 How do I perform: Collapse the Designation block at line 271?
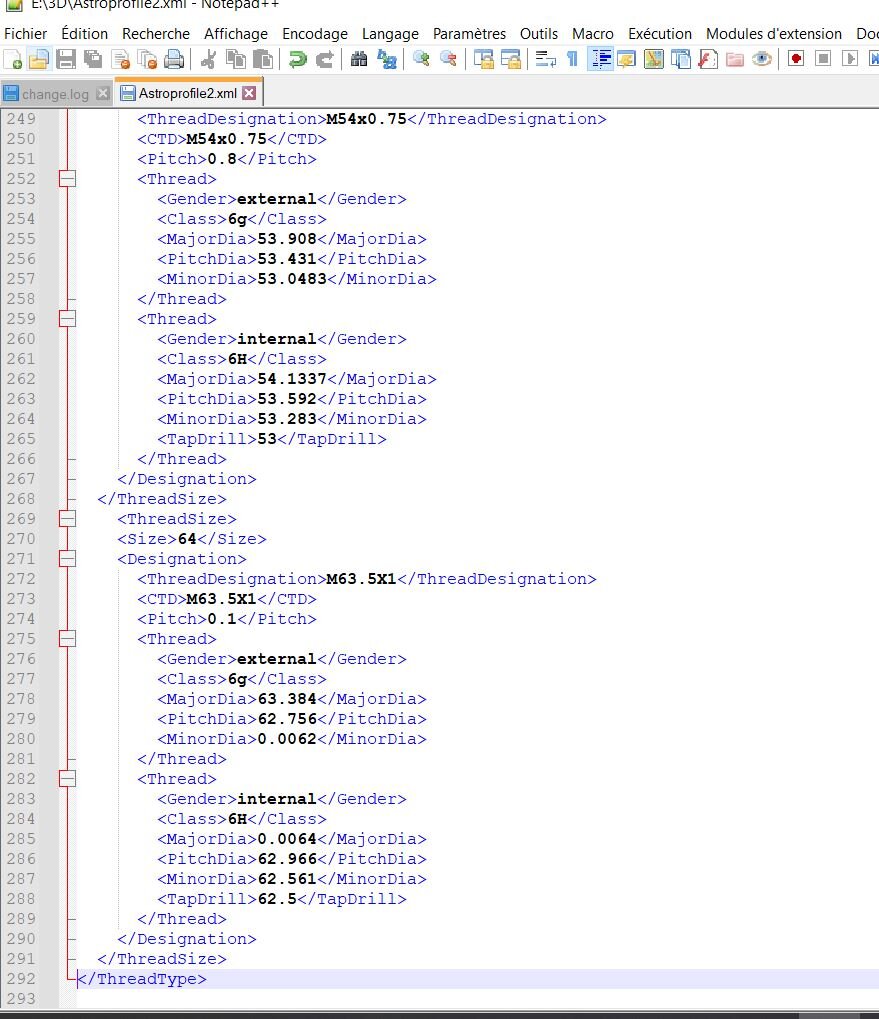pyautogui.click(x=67, y=558)
